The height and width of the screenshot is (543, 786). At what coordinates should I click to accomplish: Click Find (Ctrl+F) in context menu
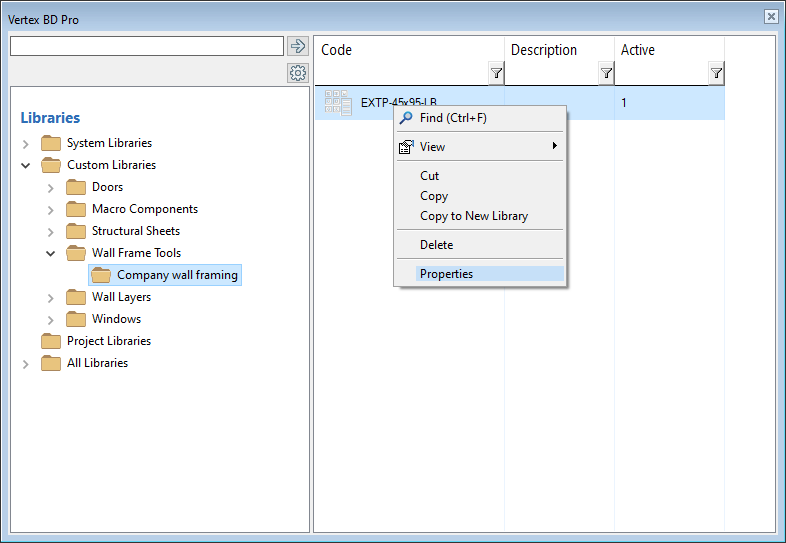pos(453,118)
